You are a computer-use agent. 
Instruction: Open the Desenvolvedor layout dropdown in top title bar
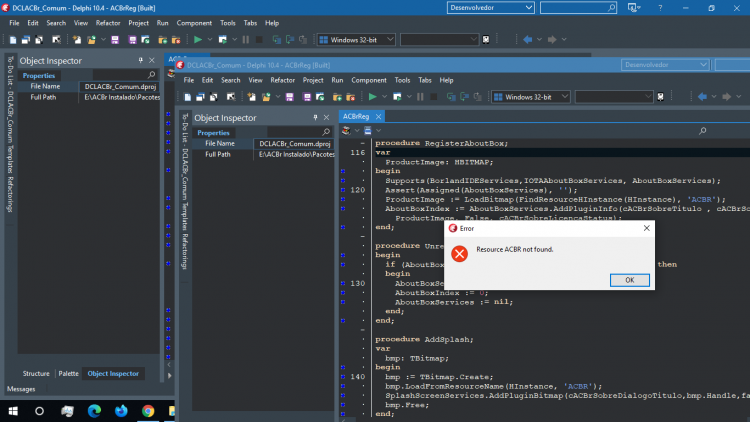click(490, 8)
